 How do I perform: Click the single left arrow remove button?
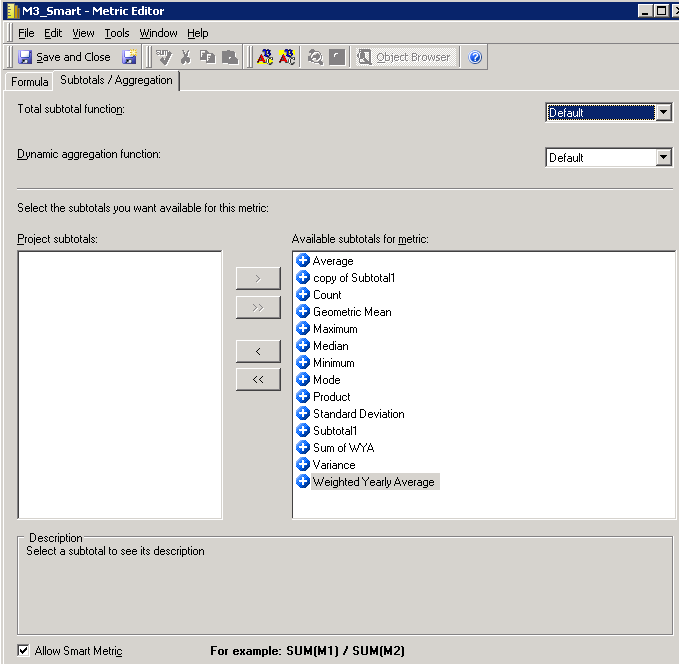[258, 350]
